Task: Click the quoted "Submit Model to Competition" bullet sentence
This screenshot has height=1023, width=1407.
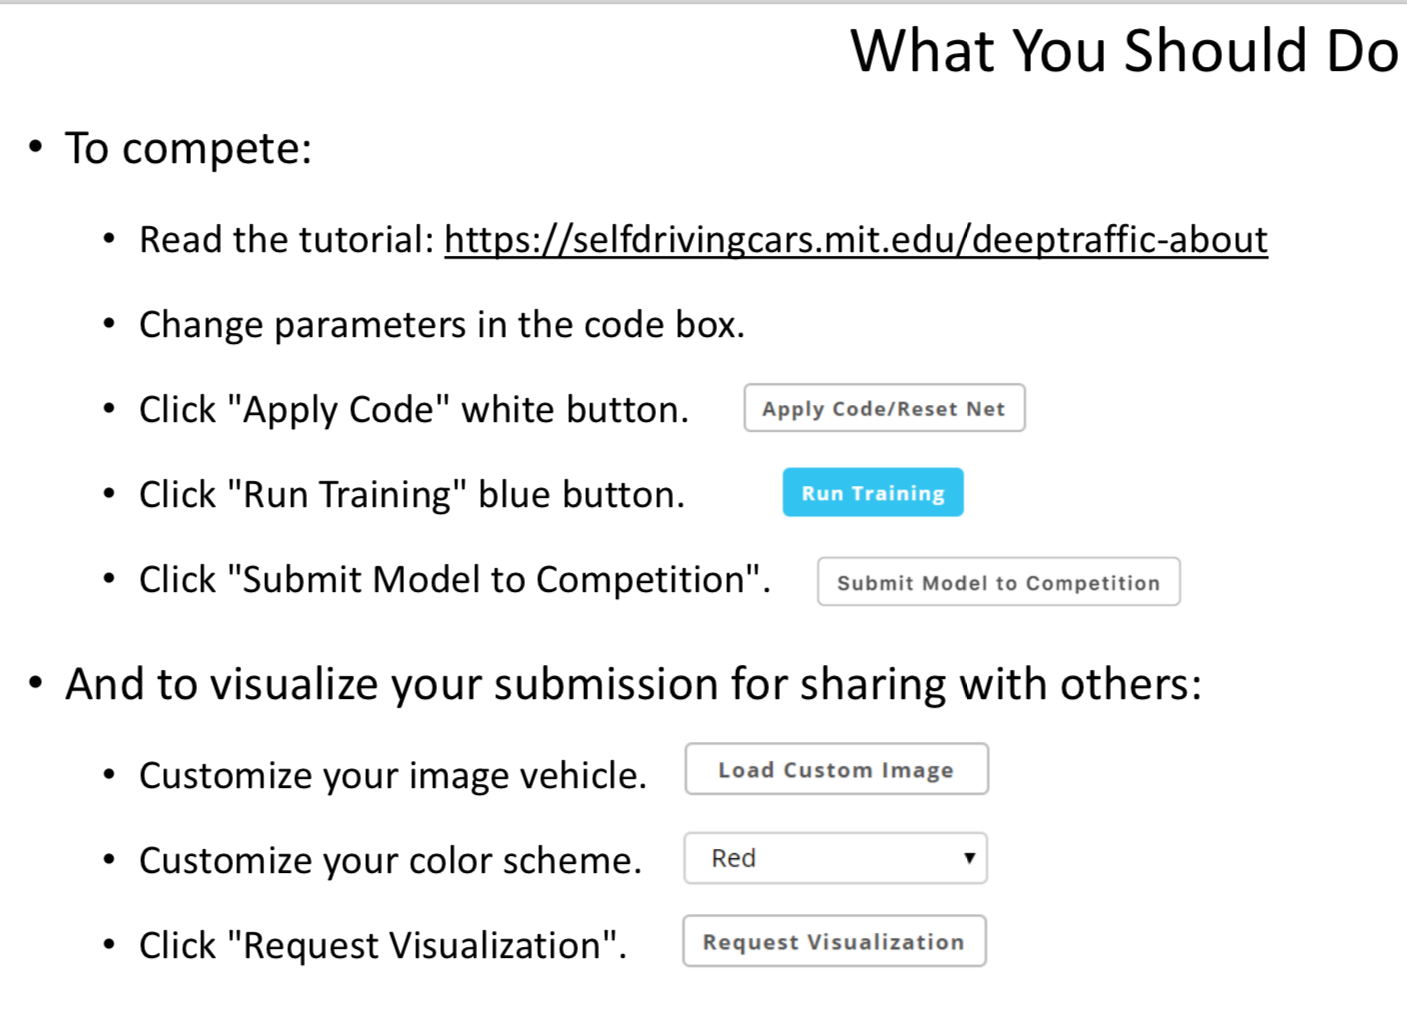Action: (454, 580)
